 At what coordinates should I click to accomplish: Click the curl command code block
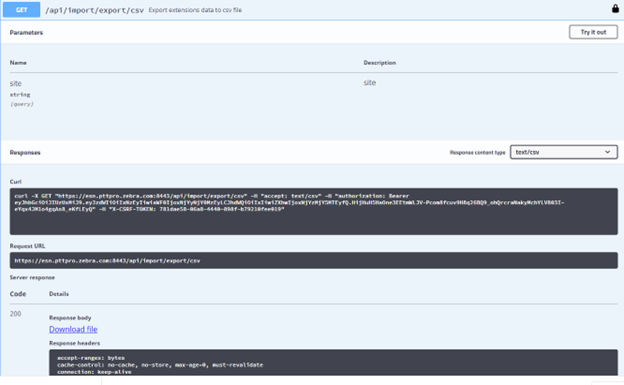314,211
